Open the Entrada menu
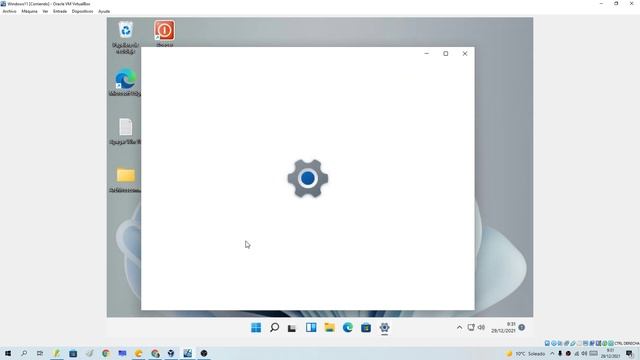The height and width of the screenshot is (360, 640). [x=60, y=11]
